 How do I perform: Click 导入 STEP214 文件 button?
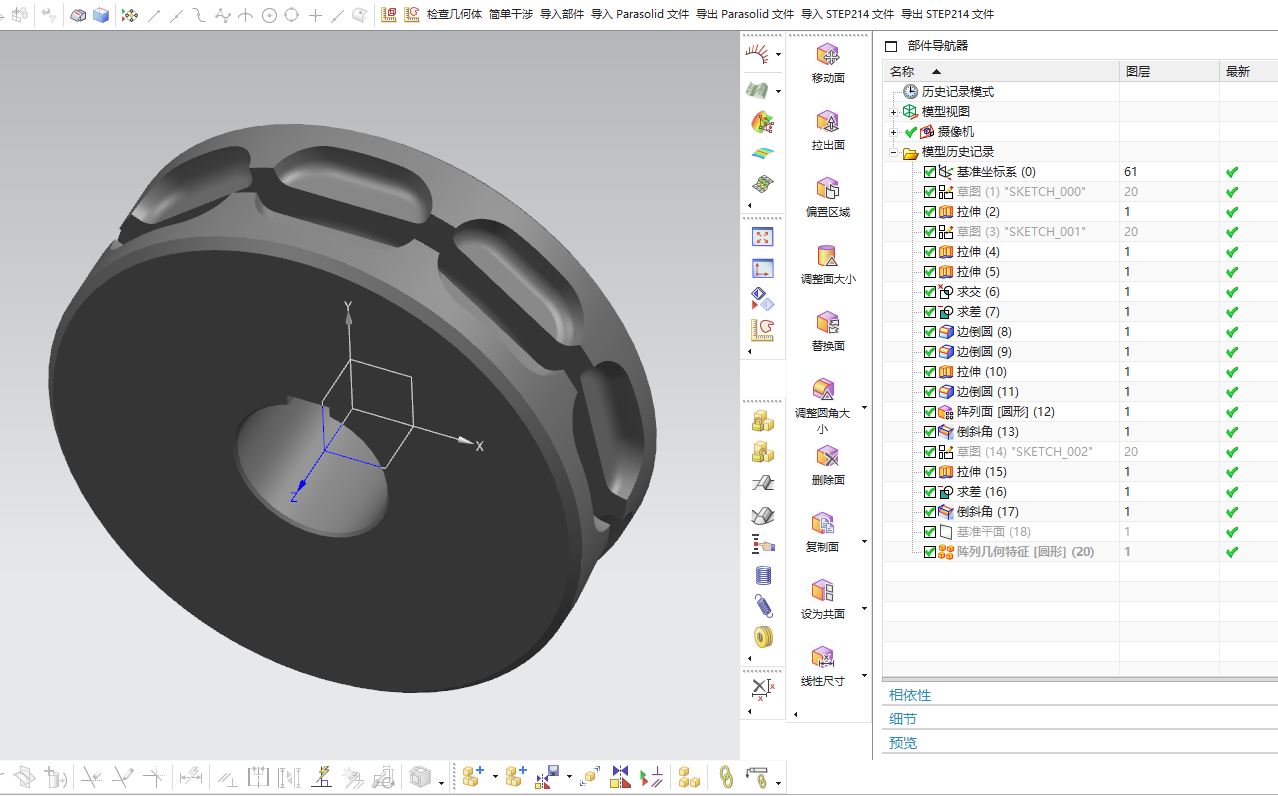(847, 15)
